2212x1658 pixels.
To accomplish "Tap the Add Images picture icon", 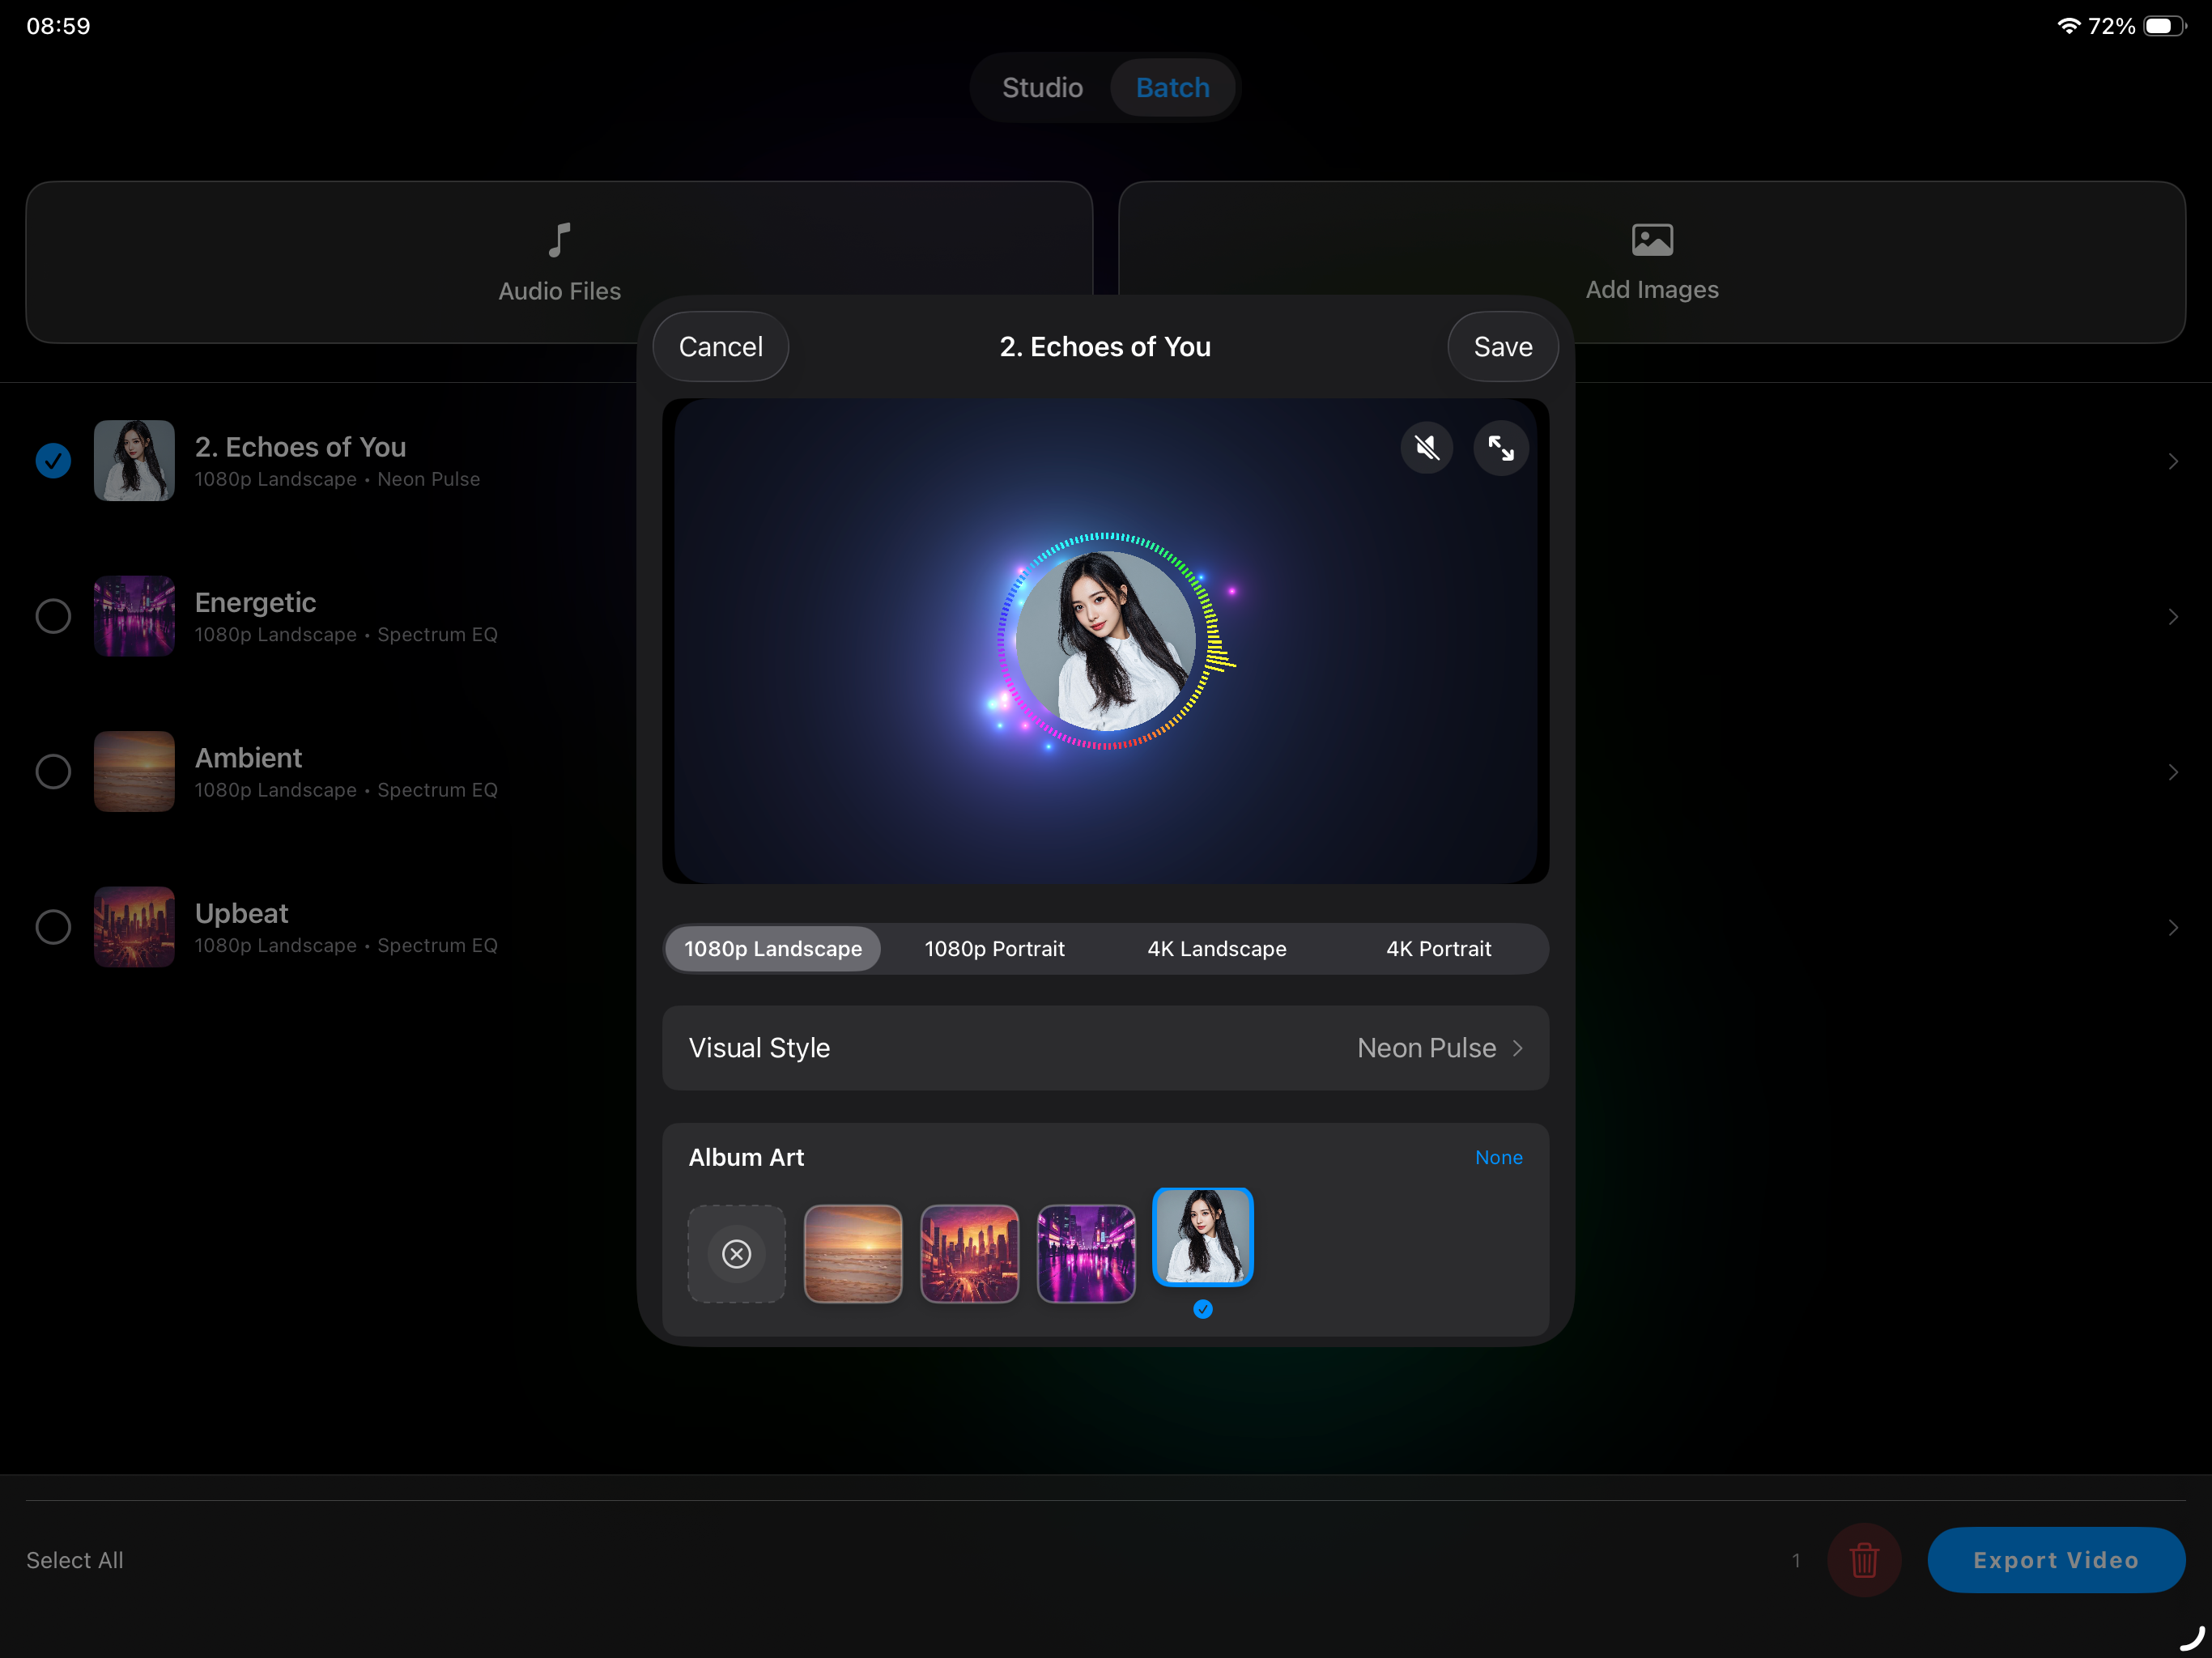I will 1652,239.
